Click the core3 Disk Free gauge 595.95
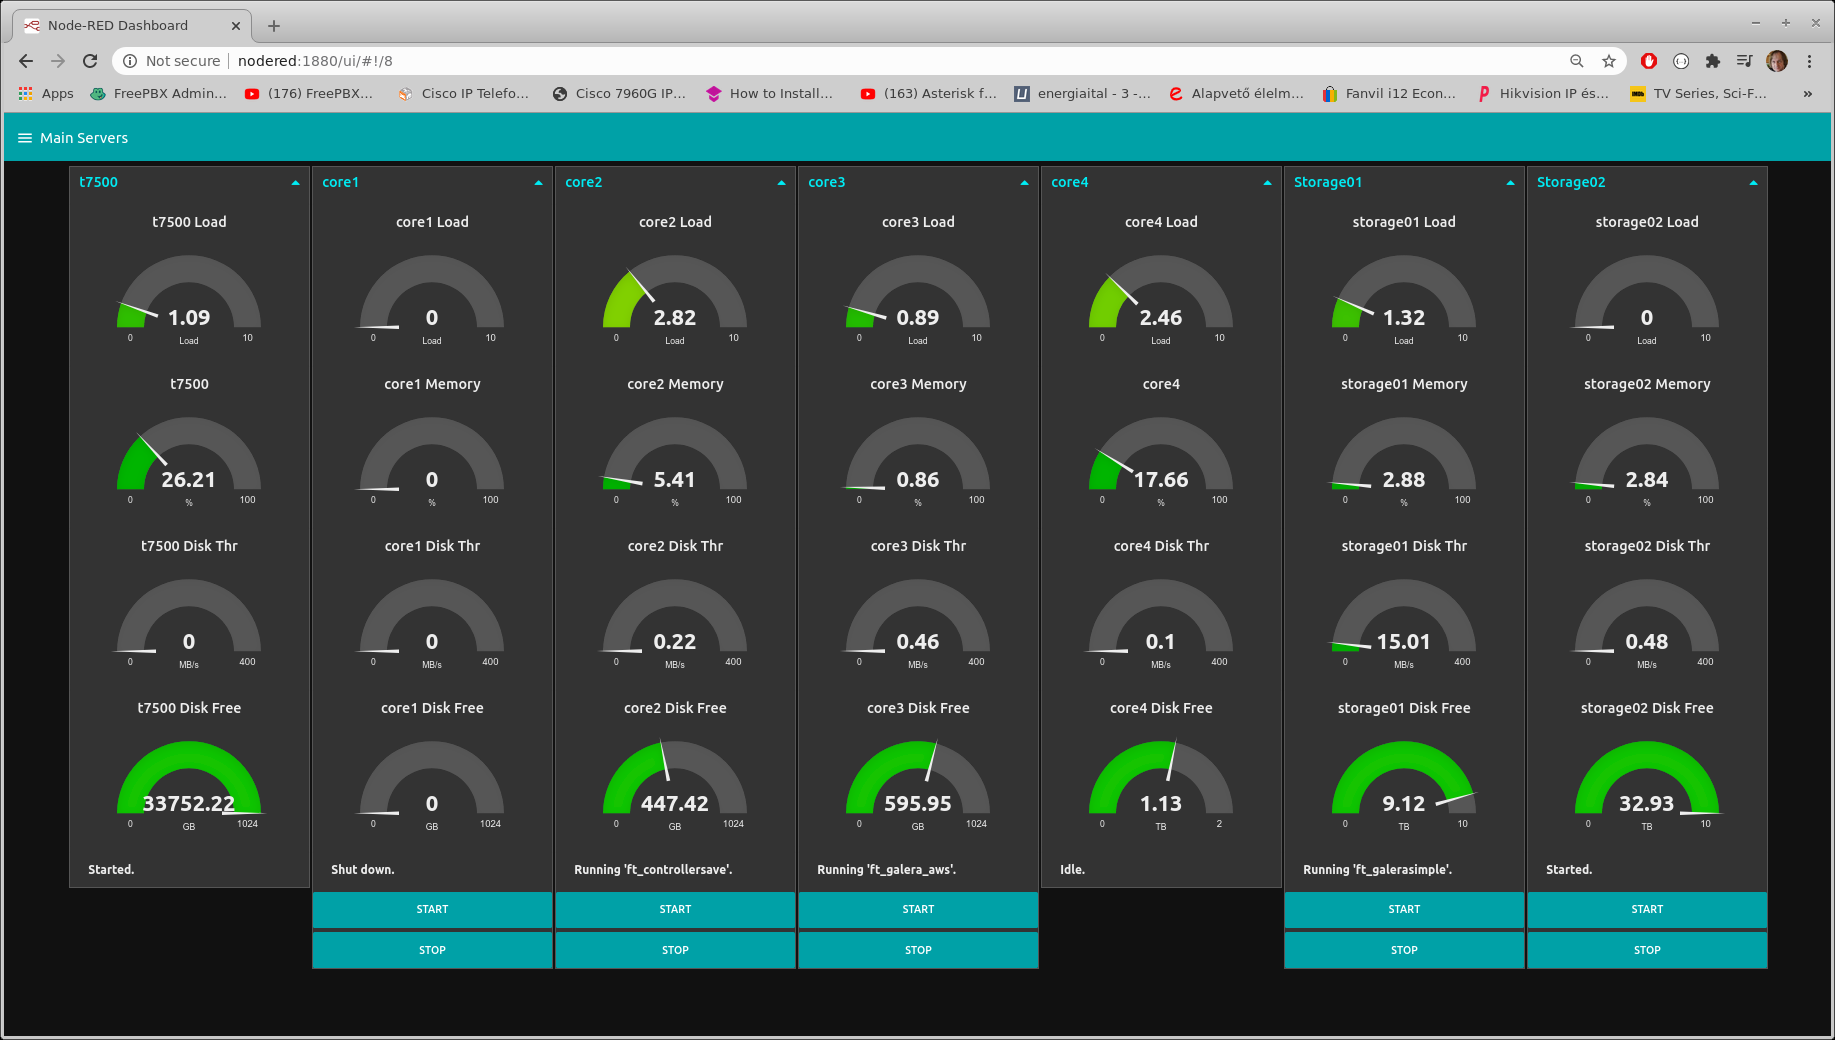The width and height of the screenshot is (1835, 1040). click(918, 803)
